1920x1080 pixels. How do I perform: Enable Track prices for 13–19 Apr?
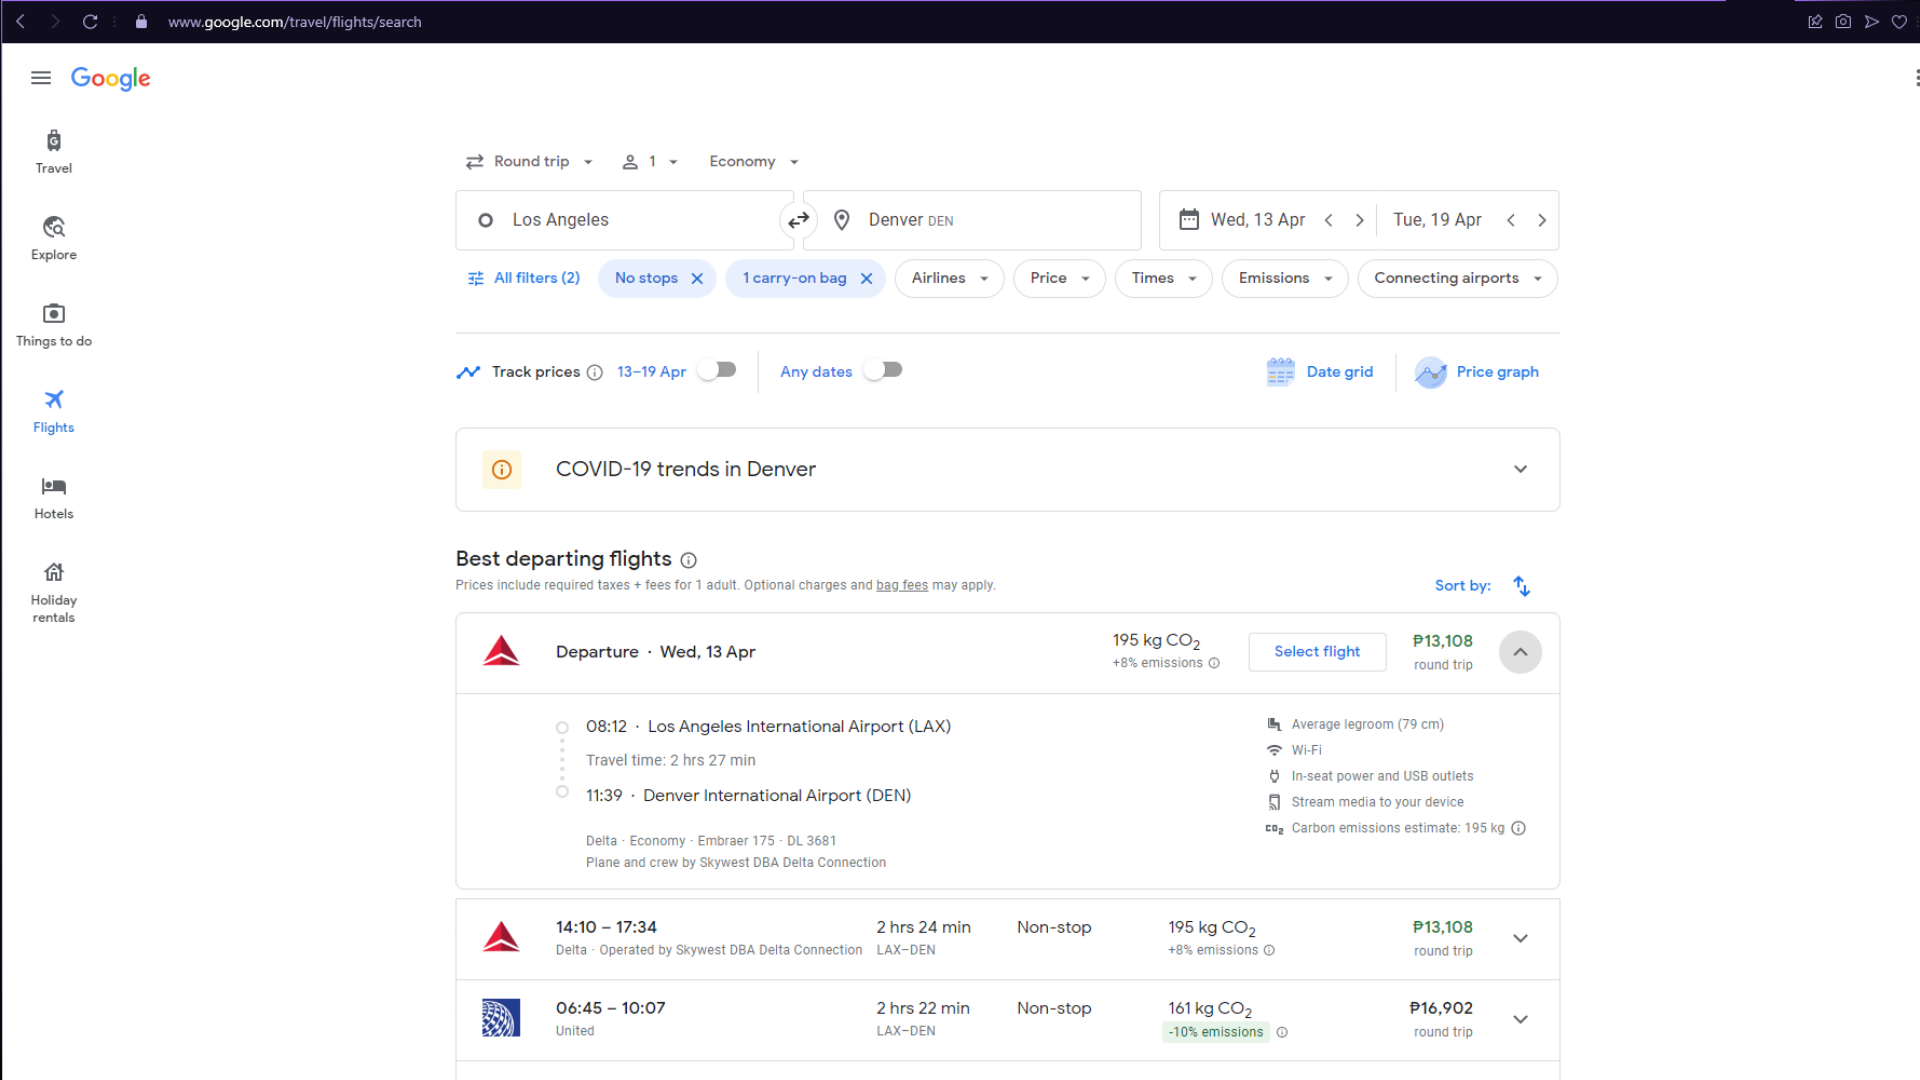point(717,371)
